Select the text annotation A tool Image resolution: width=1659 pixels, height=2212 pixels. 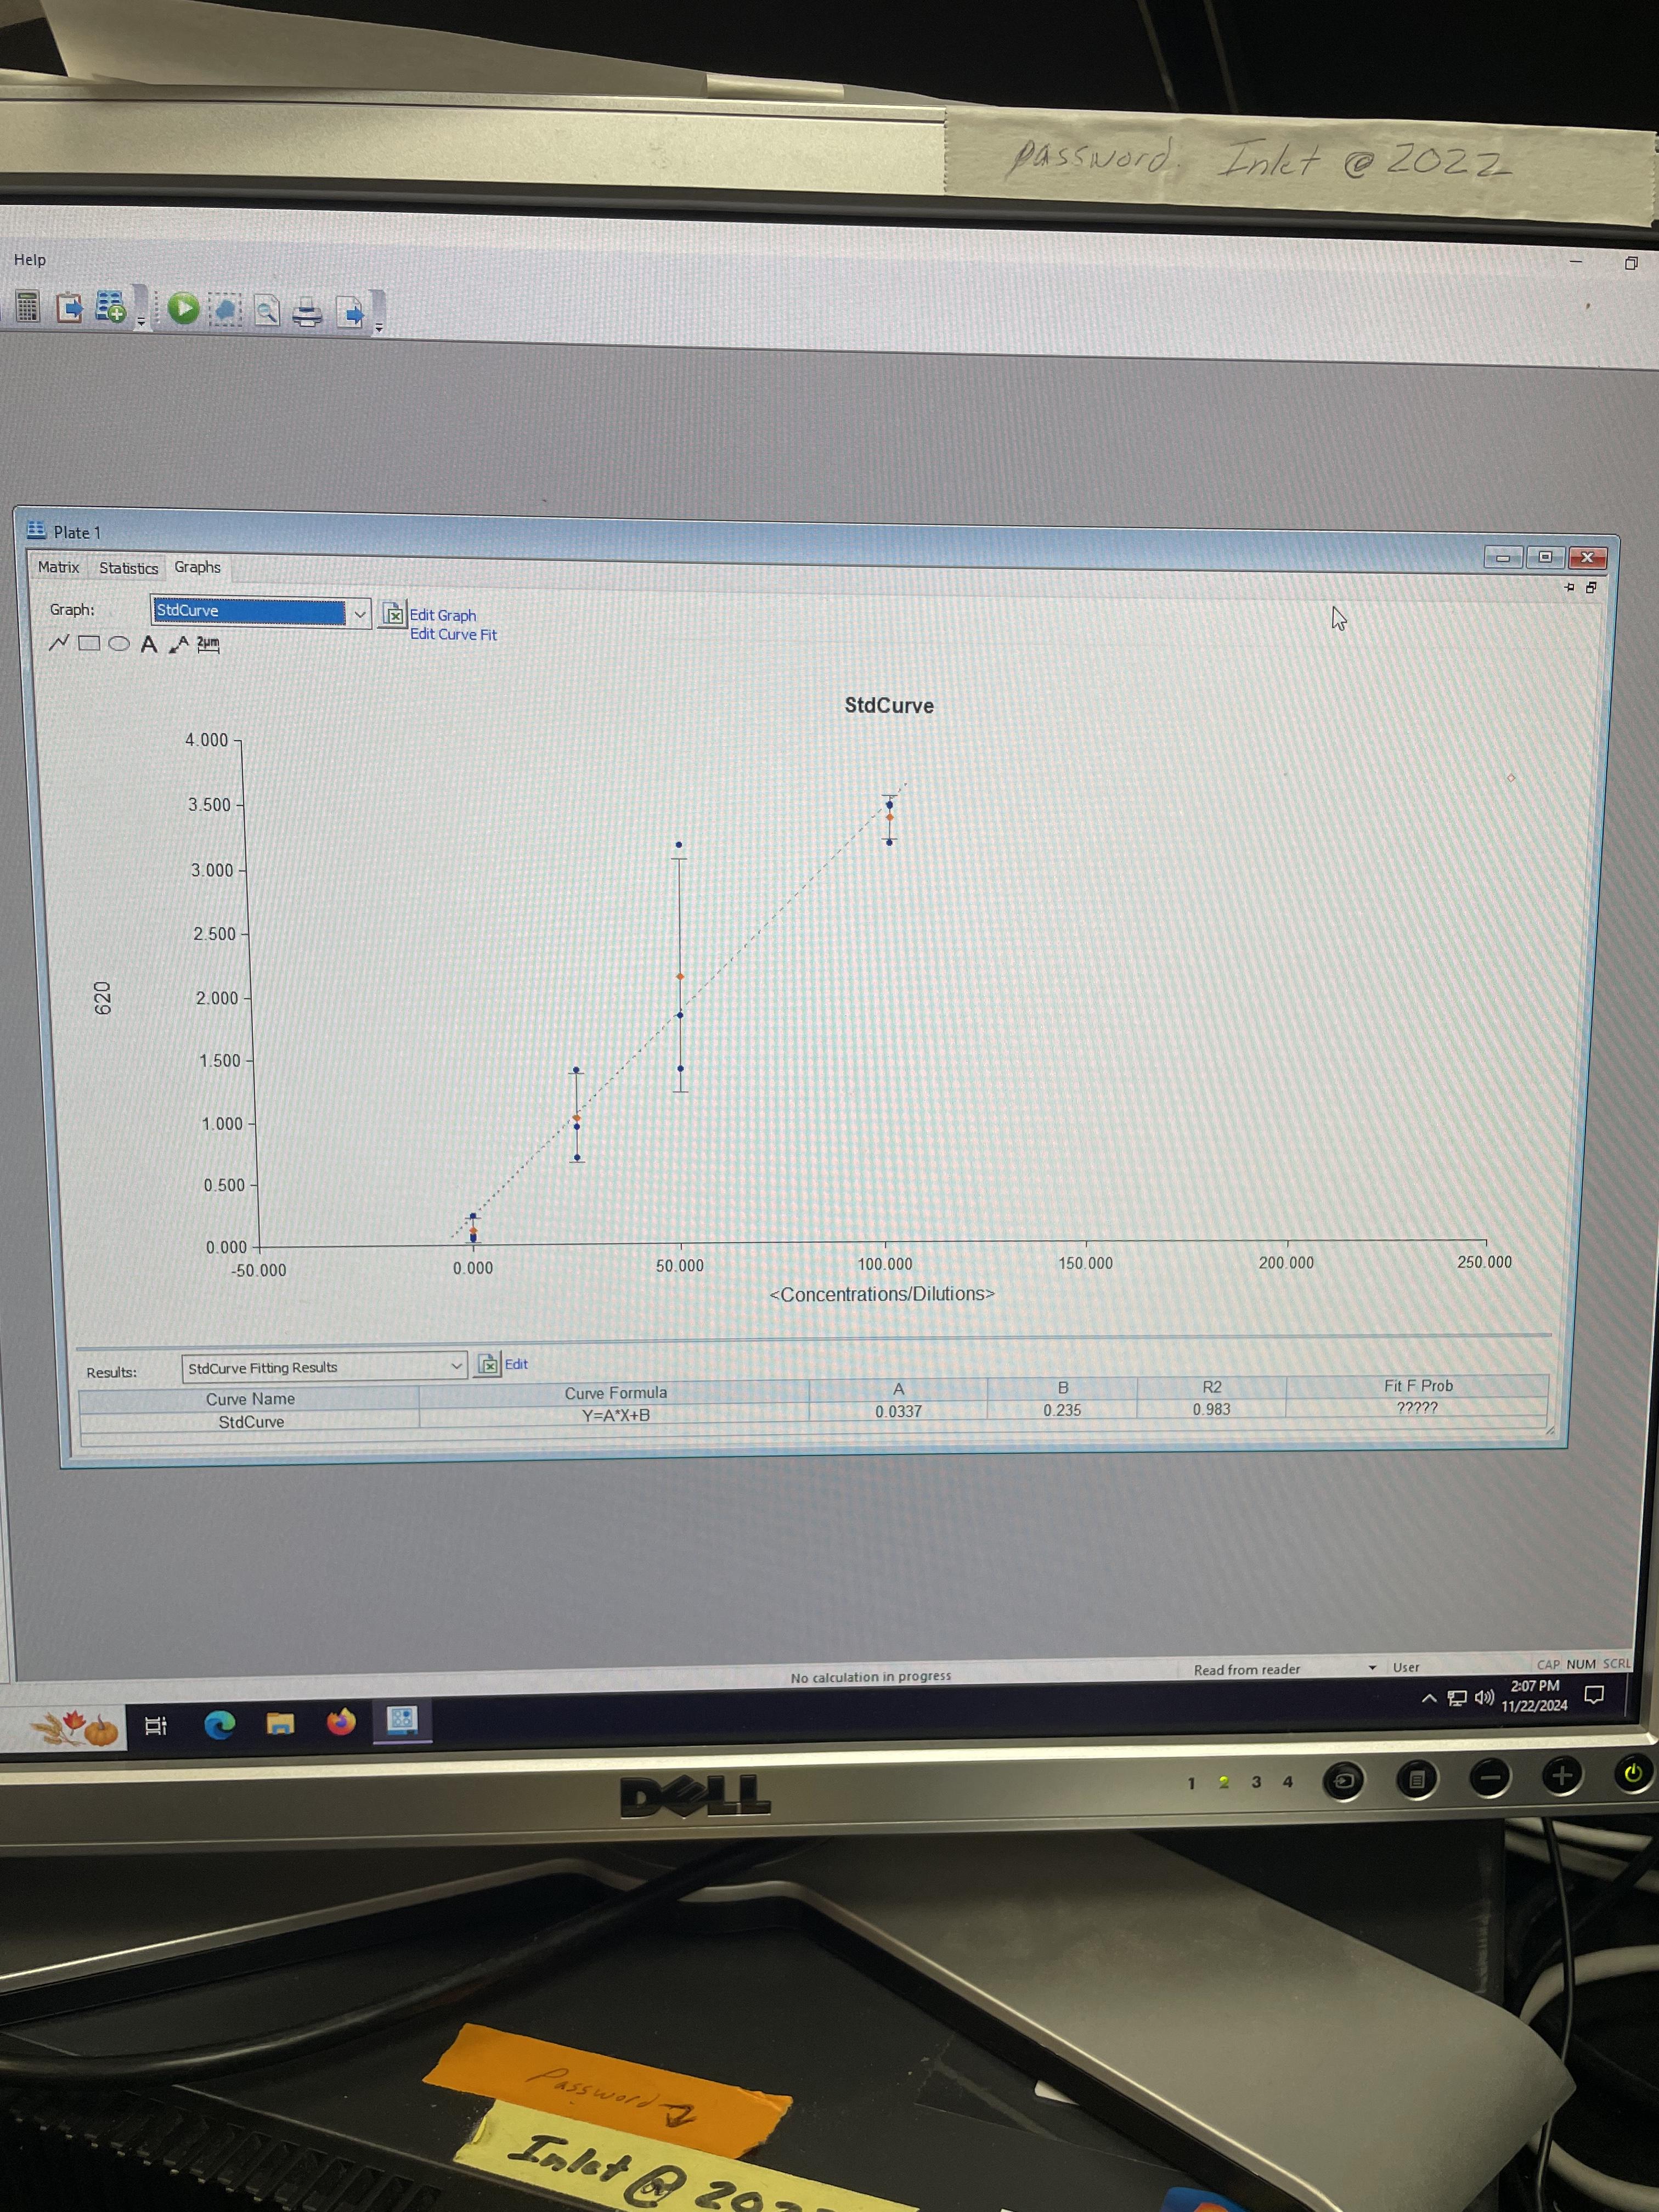point(149,644)
